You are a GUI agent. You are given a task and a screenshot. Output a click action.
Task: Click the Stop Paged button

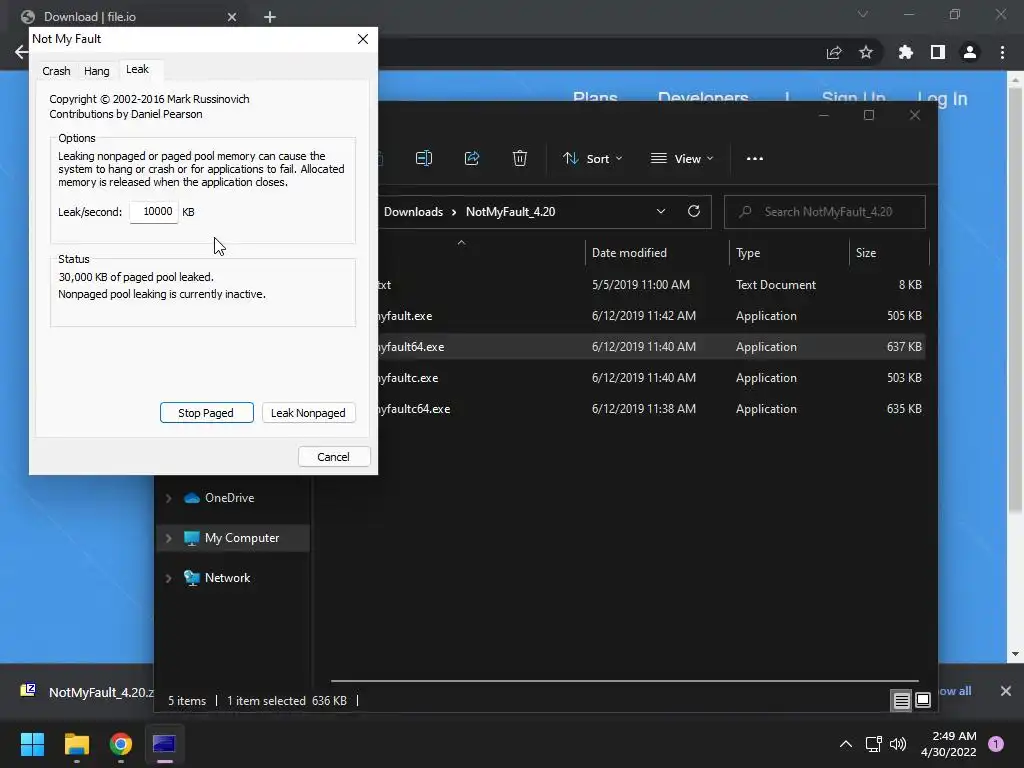pyautogui.click(x=206, y=413)
